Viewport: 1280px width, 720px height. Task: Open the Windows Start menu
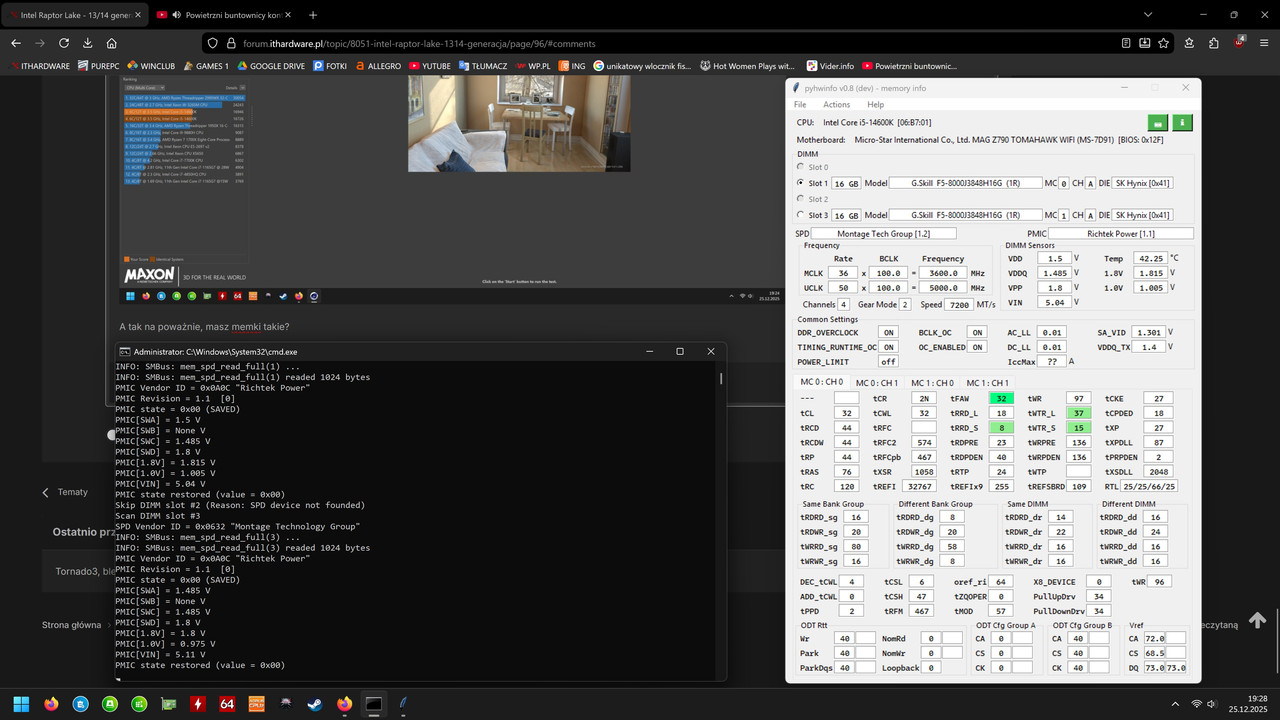point(21,704)
